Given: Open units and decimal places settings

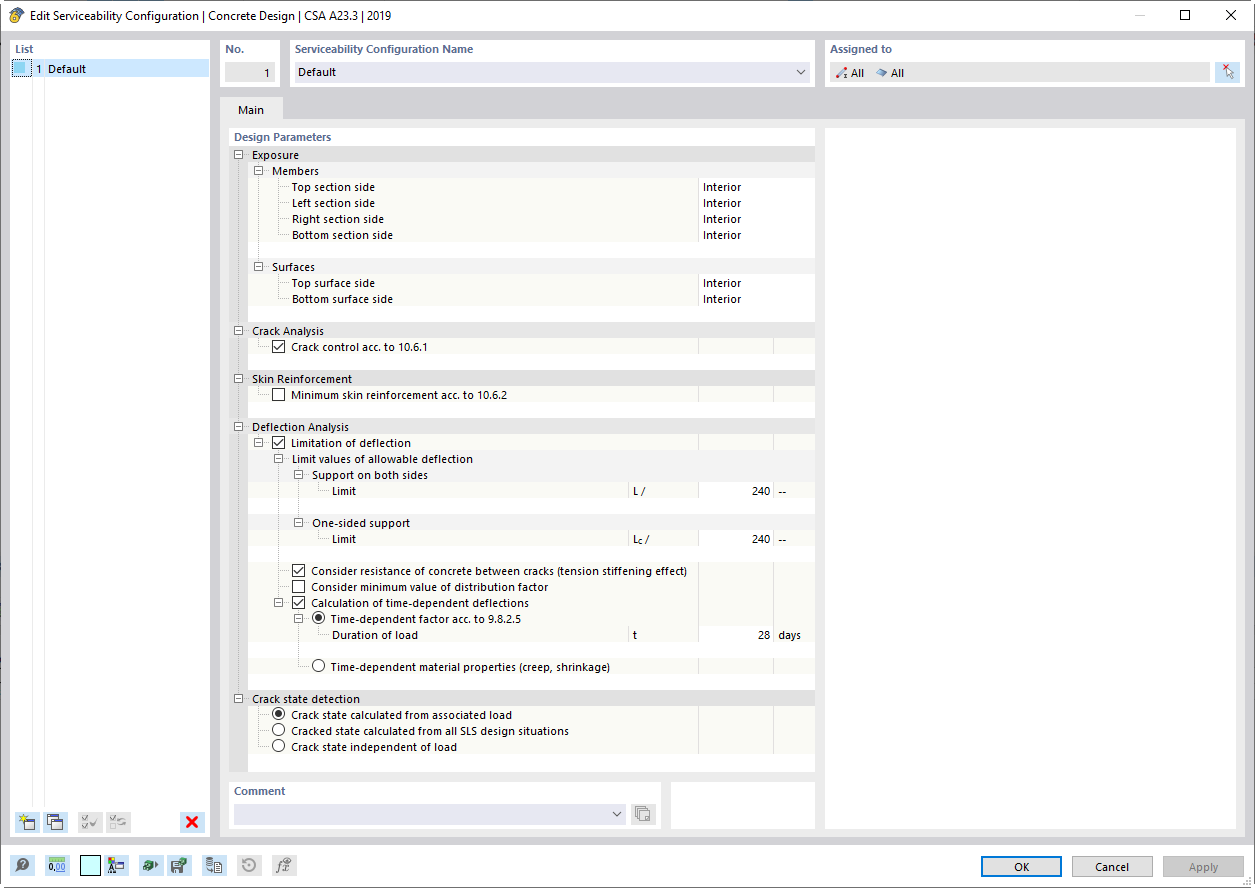Looking at the screenshot, I should click(56, 865).
